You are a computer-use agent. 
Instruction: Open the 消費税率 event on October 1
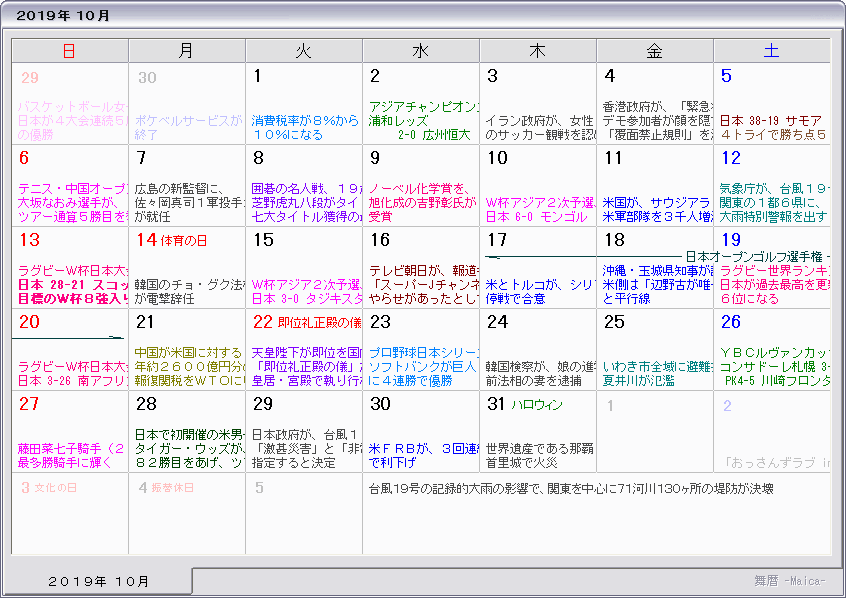pos(304,127)
